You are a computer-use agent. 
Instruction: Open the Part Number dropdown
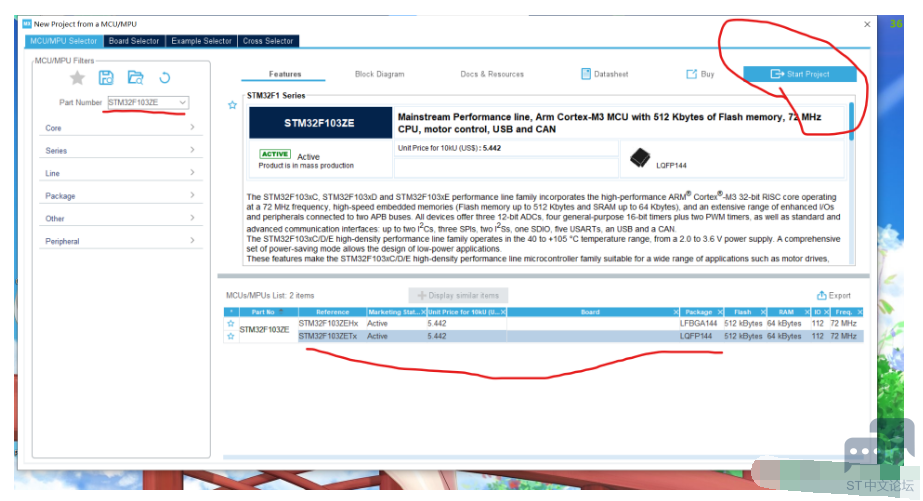coord(182,102)
